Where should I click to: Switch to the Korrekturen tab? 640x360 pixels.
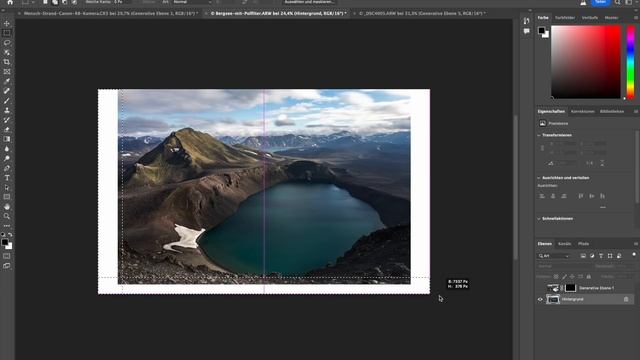[x=582, y=111]
